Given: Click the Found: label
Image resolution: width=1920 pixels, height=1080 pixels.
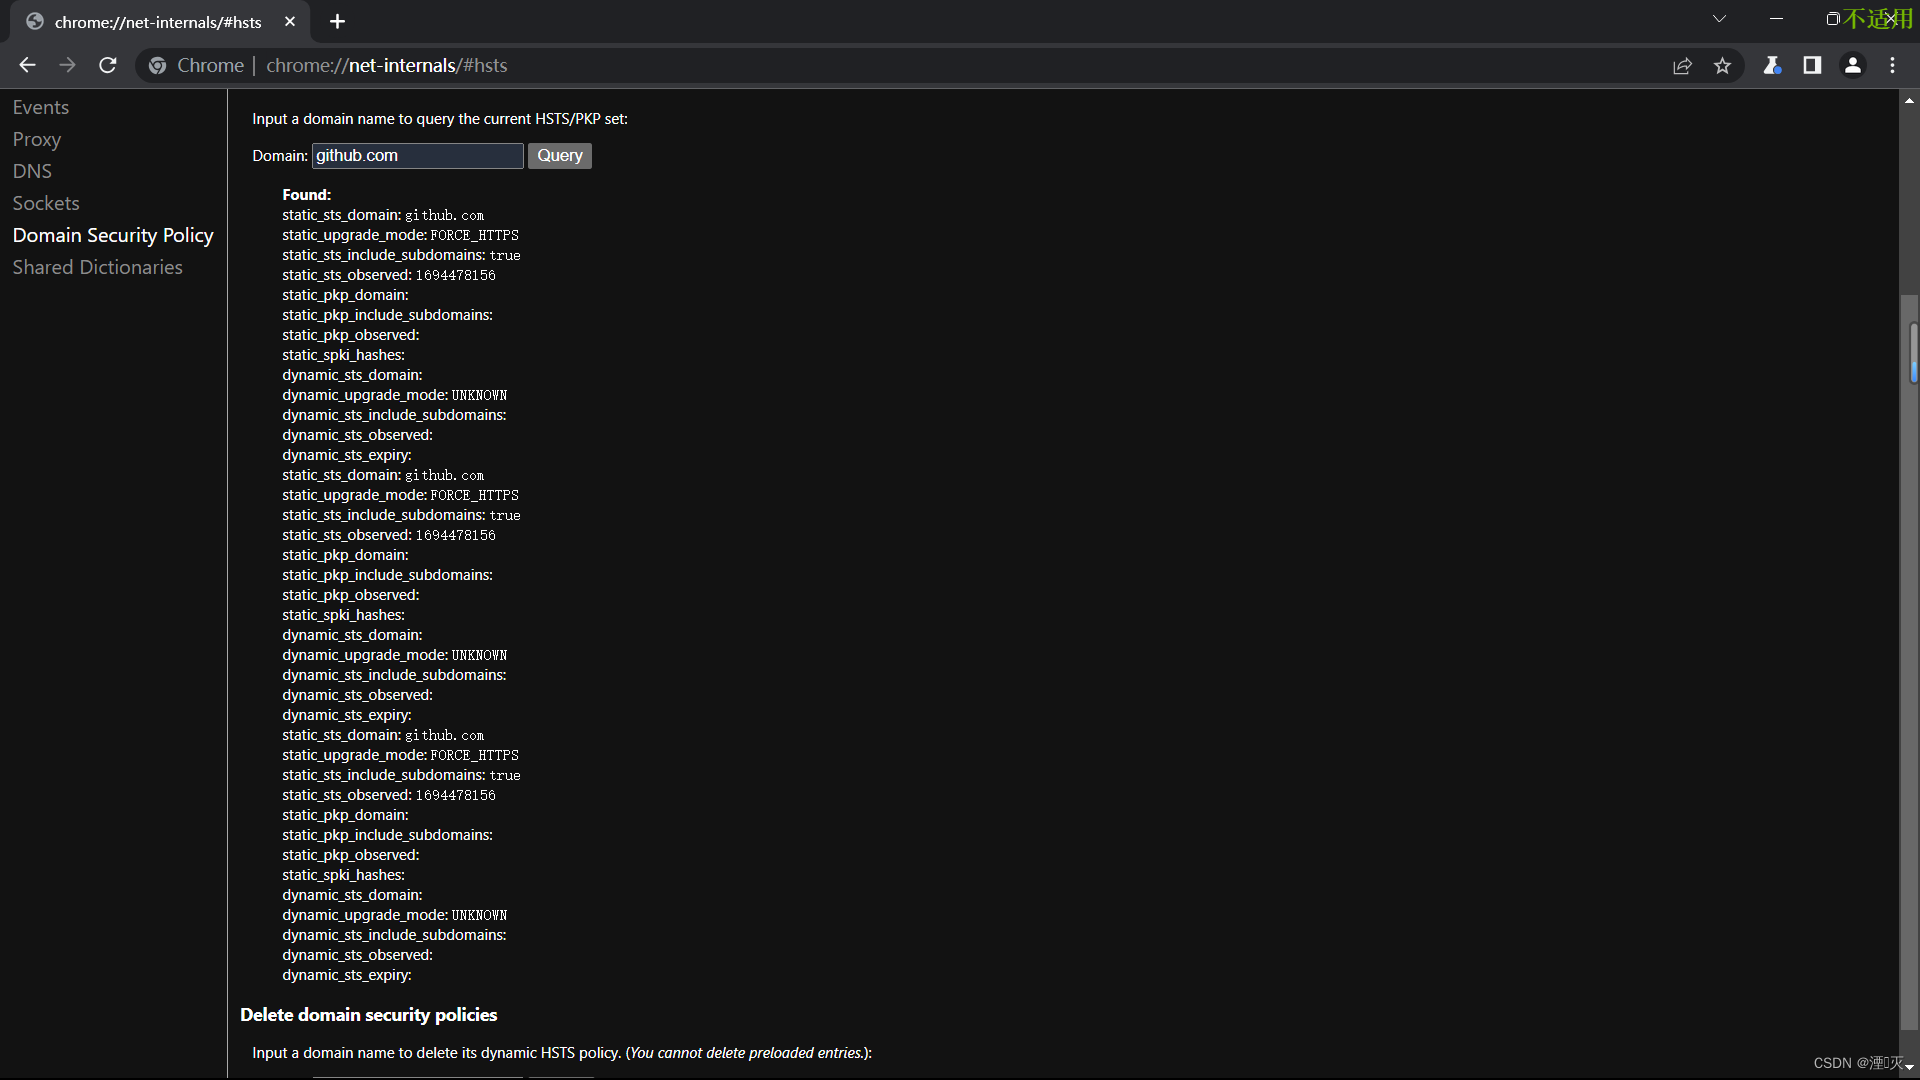Looking at the screenshot, I should pyautogui.click(x=306, y=195).
